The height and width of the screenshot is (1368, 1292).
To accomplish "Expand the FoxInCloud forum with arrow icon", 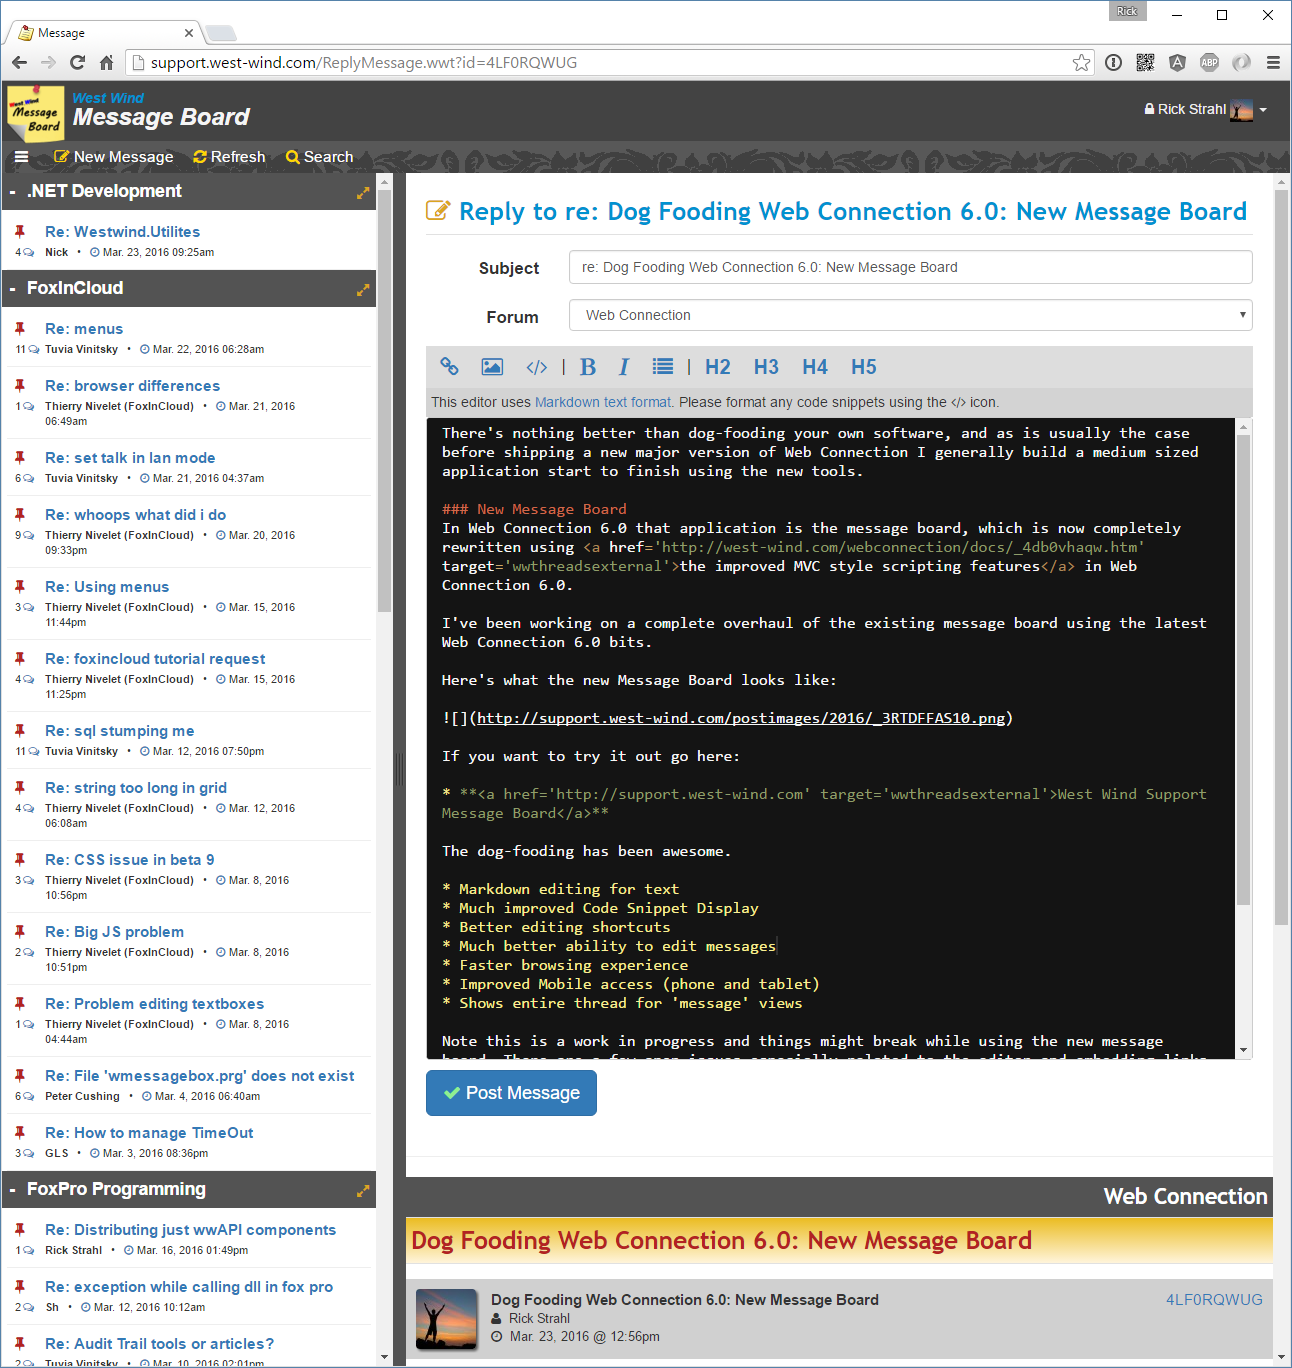I will 363,290.
